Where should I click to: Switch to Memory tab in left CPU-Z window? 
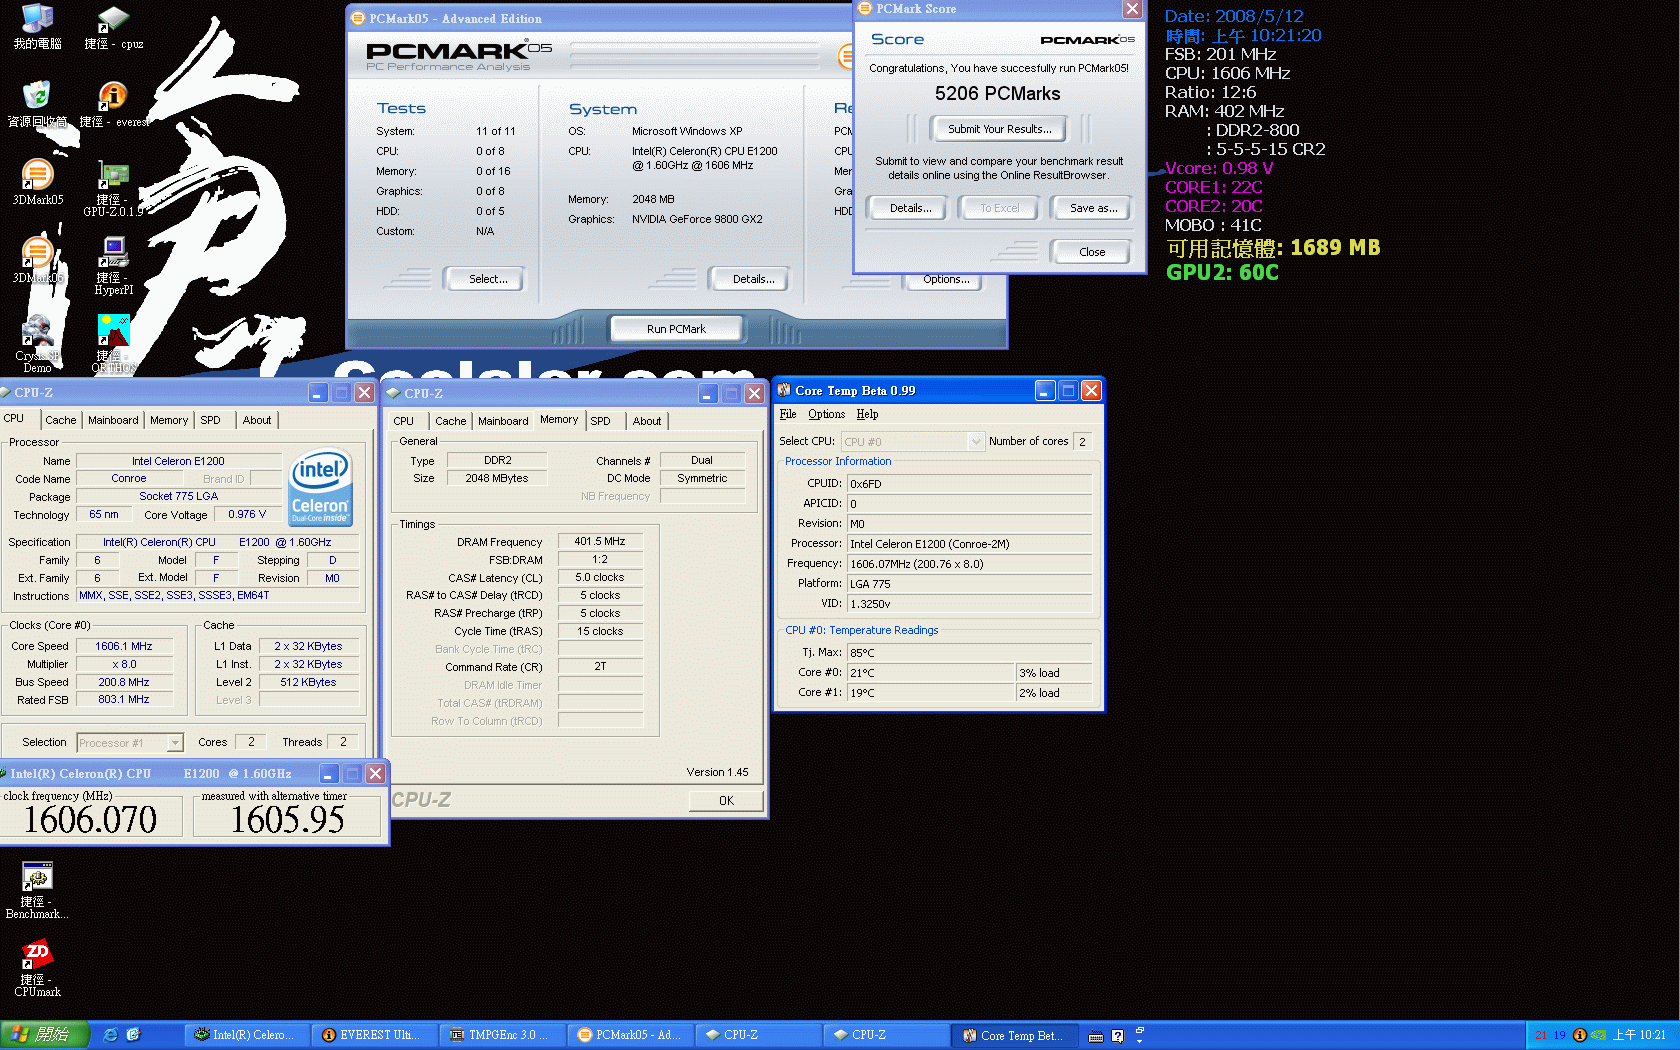[169, 420]
